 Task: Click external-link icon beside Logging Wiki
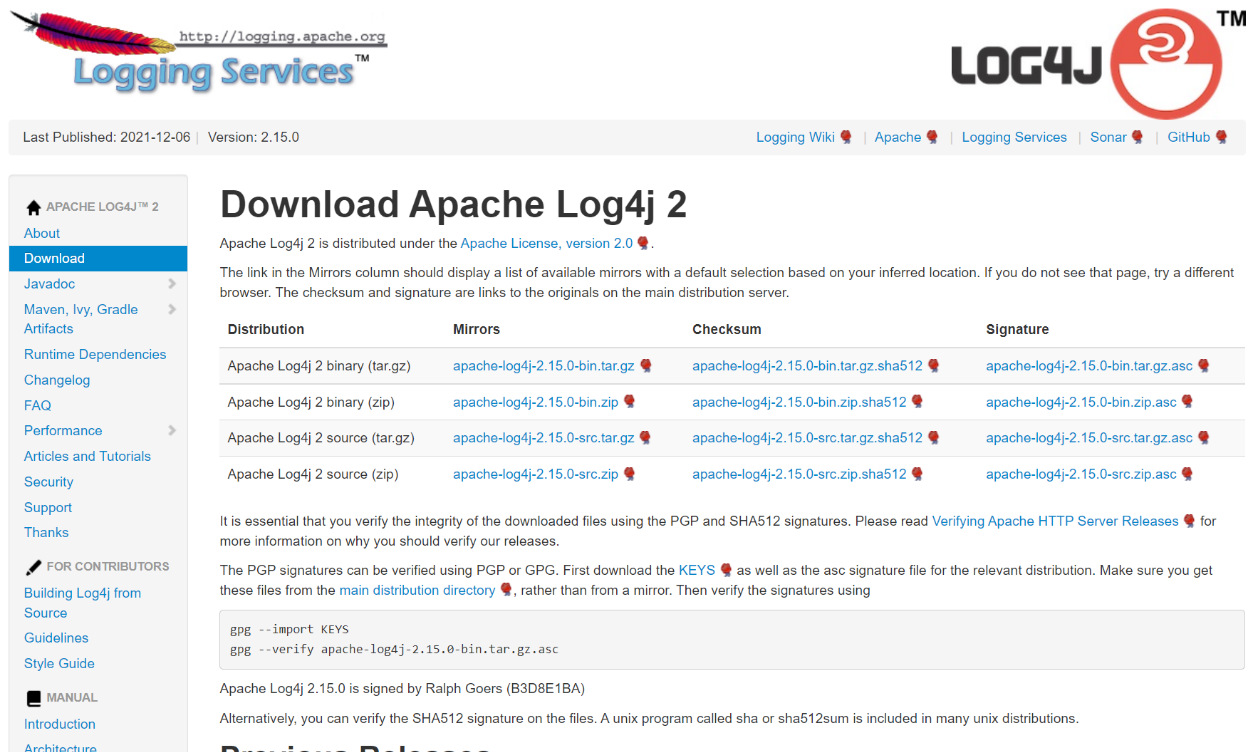click(846, 137)
